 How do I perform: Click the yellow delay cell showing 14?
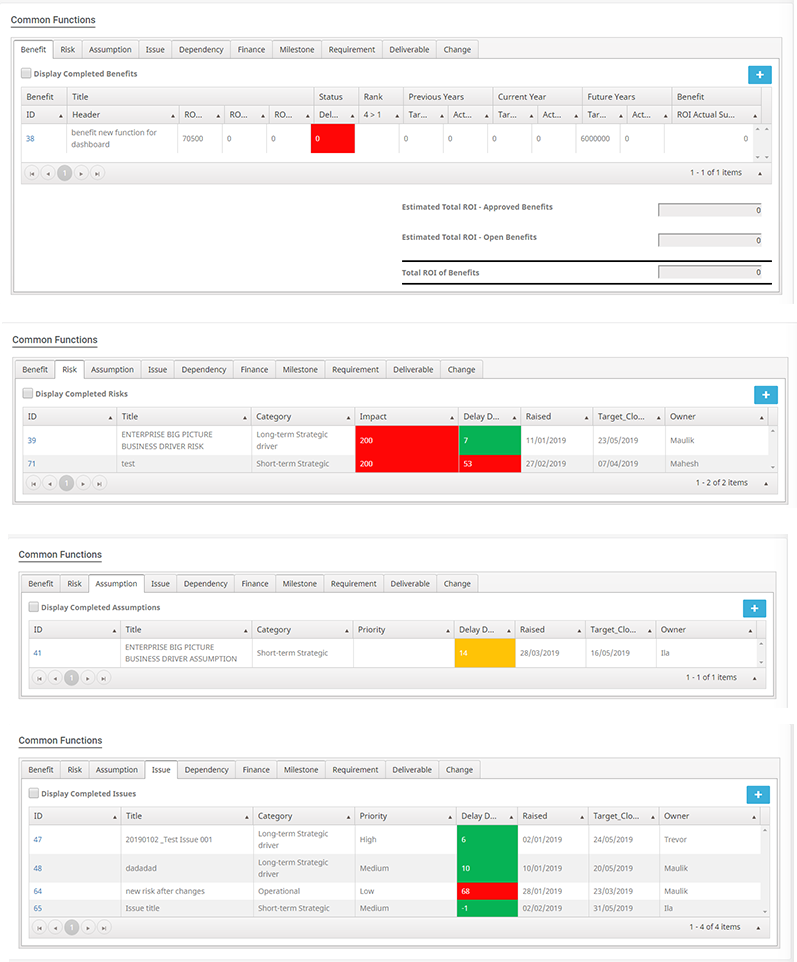pyautogui.click(x=484, y=652)
